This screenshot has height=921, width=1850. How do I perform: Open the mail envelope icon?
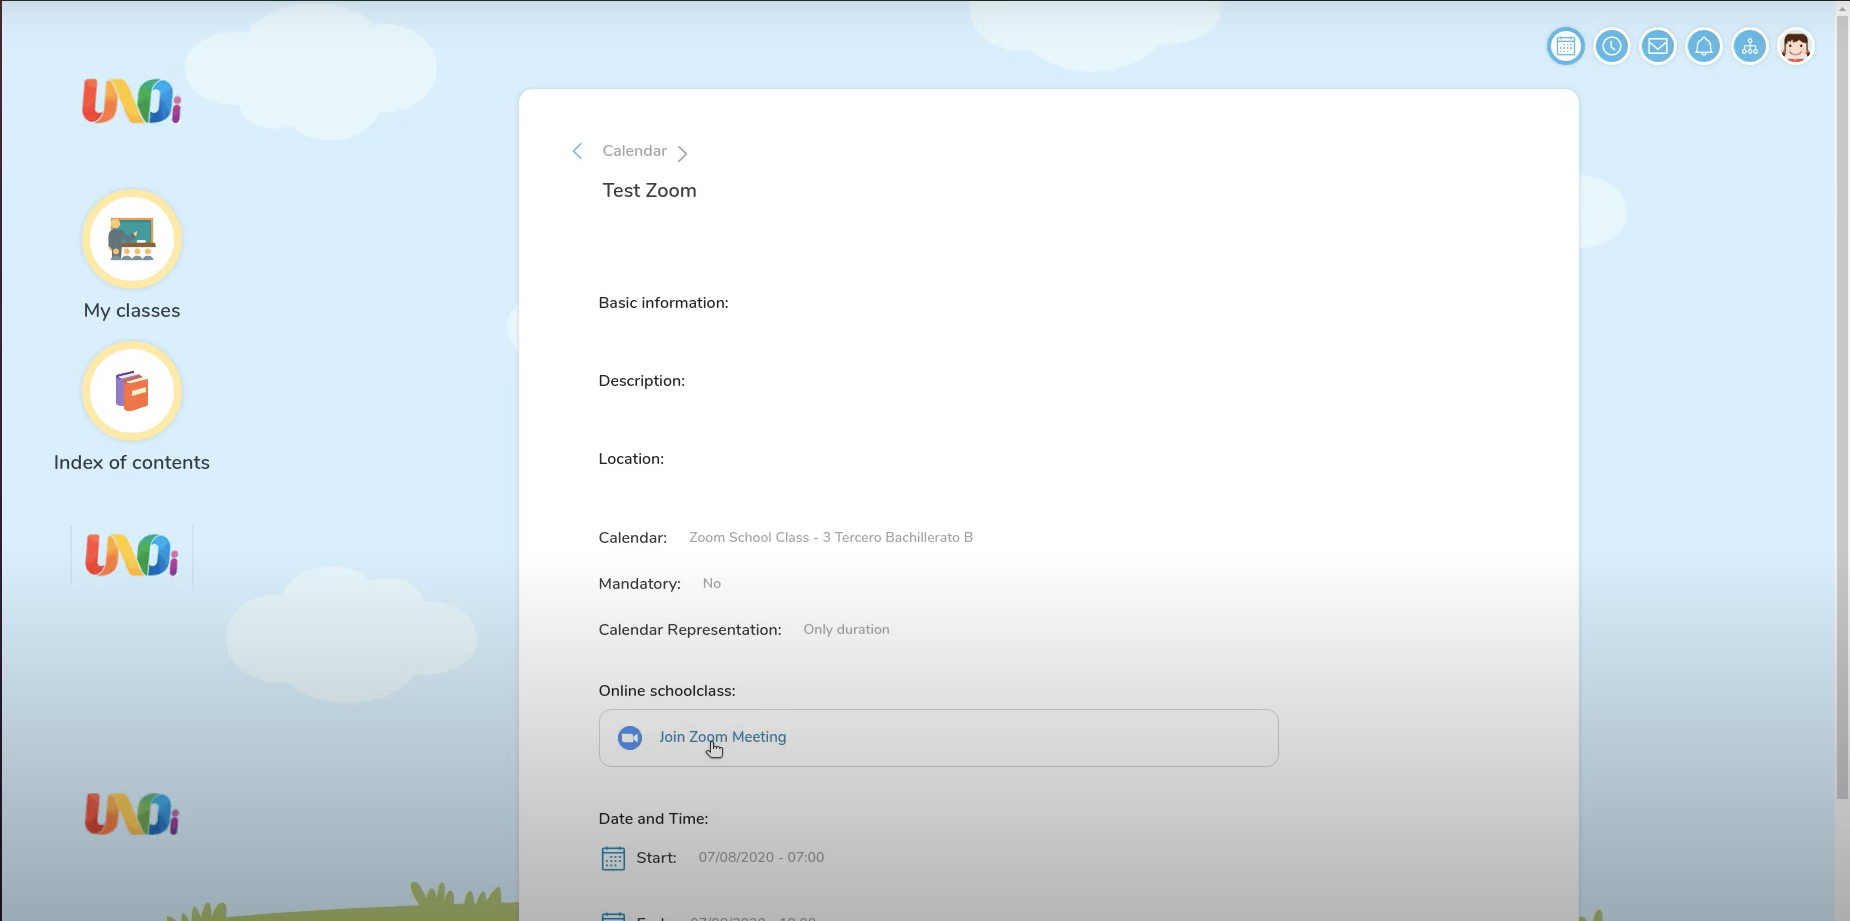tap(1657, 46)
